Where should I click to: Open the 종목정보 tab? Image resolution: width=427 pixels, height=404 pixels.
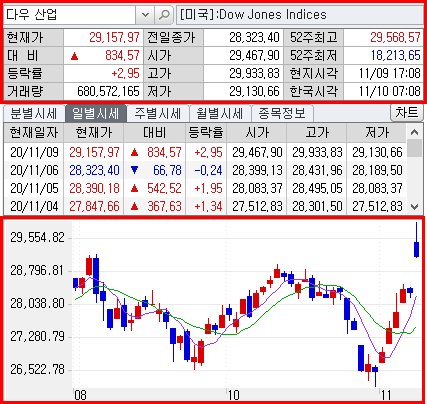pyautogui.click(x=282, y=114)
